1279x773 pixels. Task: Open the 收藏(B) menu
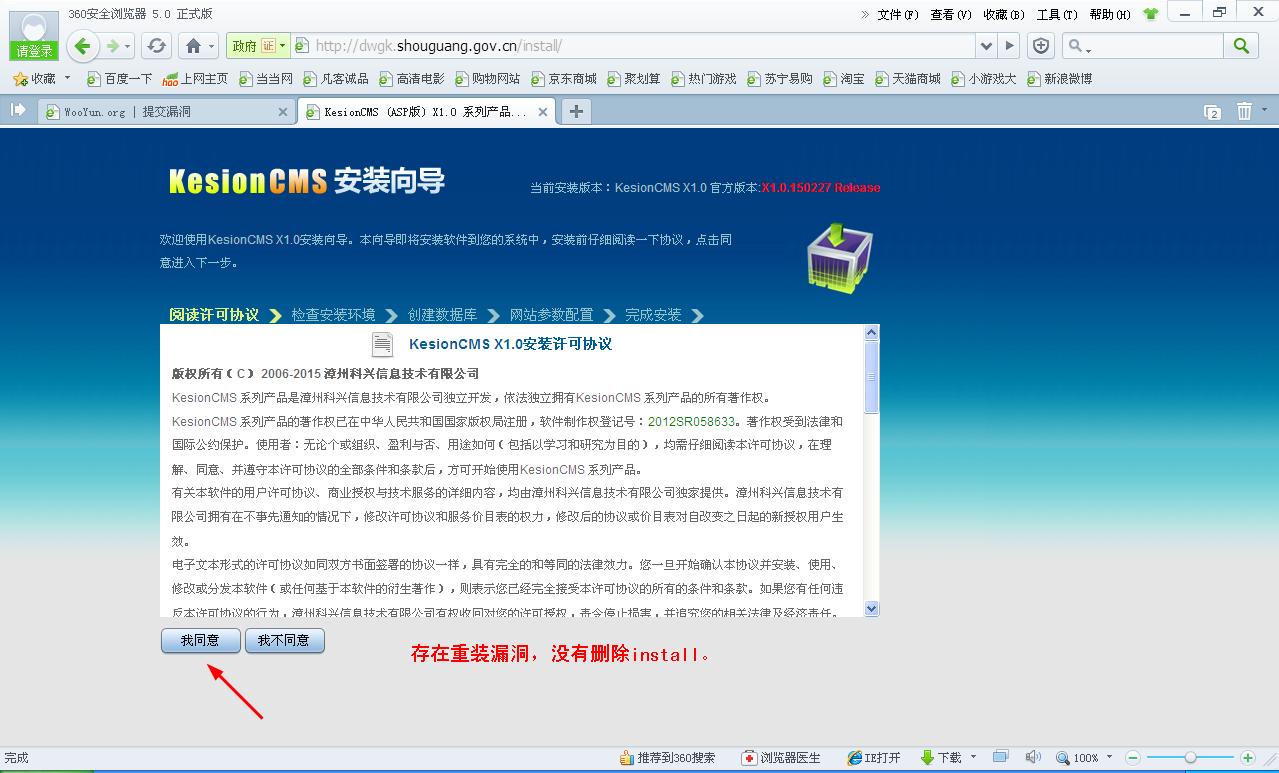1003,14
